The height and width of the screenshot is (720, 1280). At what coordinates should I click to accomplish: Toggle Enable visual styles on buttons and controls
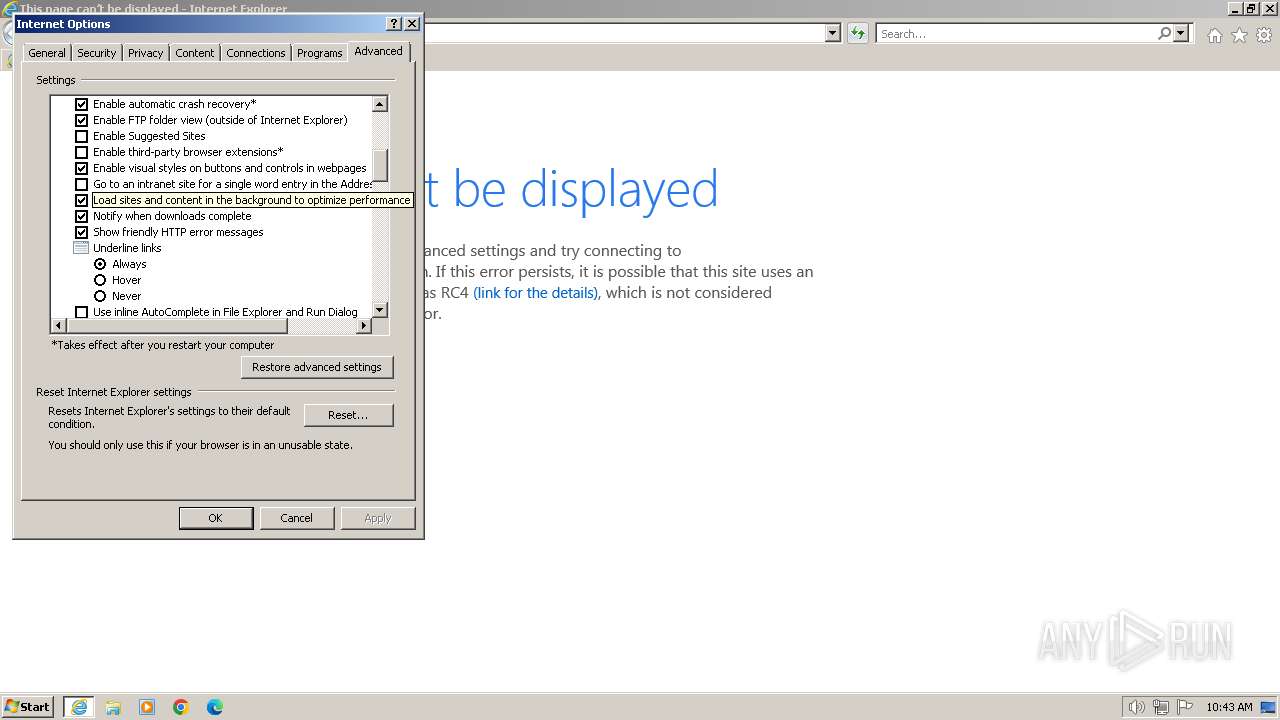[x=82, y=168]
